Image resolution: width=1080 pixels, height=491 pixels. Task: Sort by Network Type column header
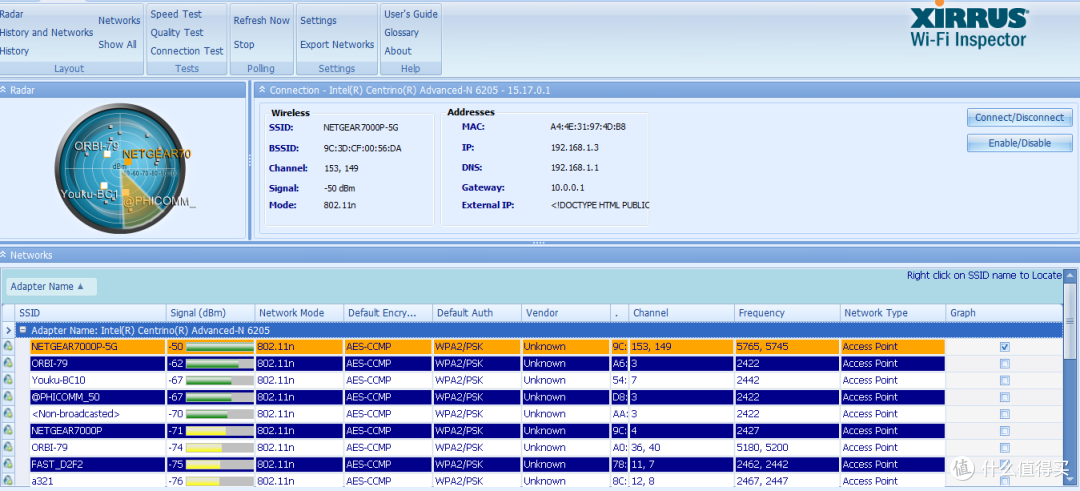(x=893, y=313)
